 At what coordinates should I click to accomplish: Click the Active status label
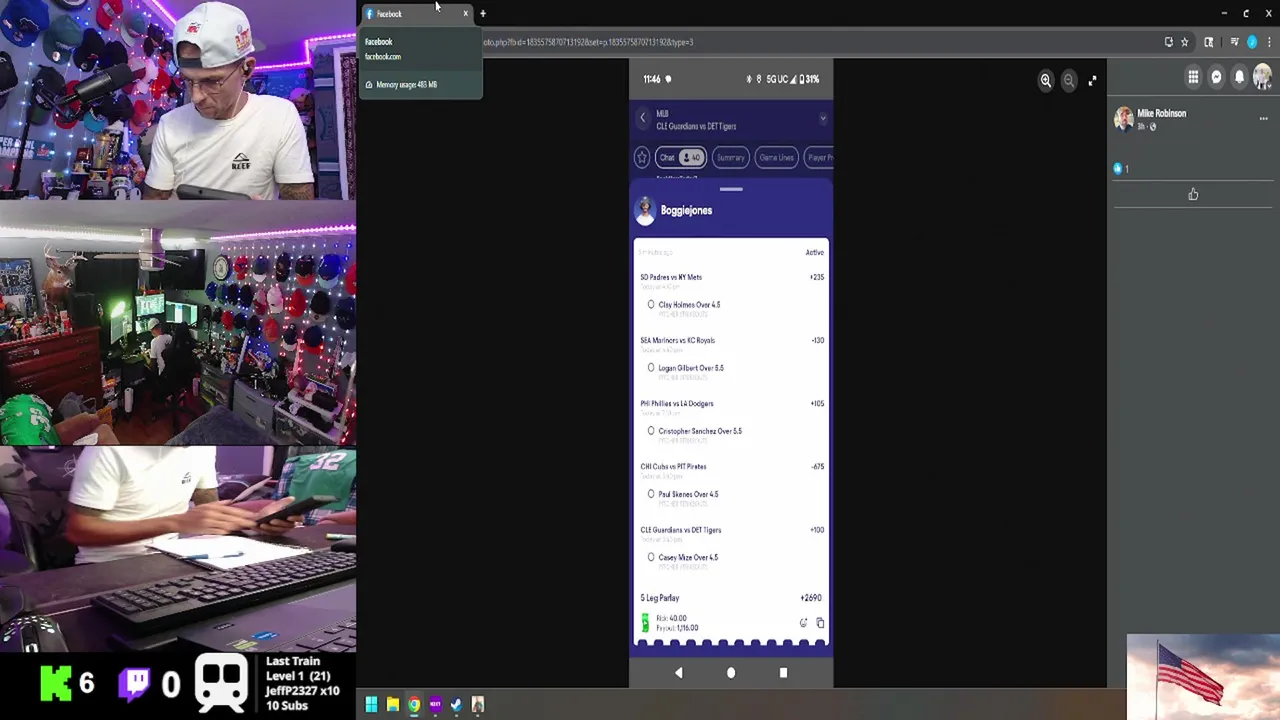click(815, 252)
